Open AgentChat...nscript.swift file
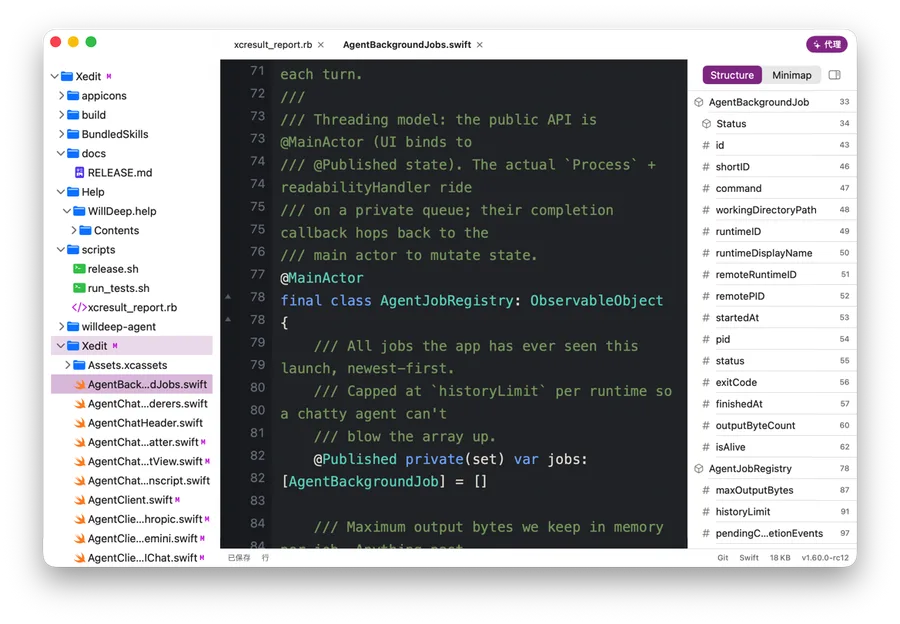 [132, 480]
